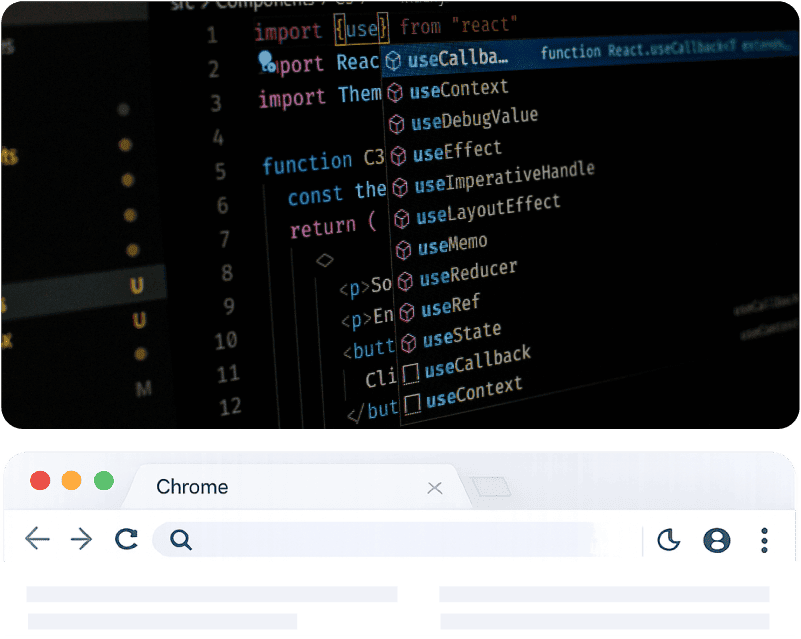Click the green maximize window button
This screenshot has width=801, height=639.
pyautogui.click(x=103, y=480)
